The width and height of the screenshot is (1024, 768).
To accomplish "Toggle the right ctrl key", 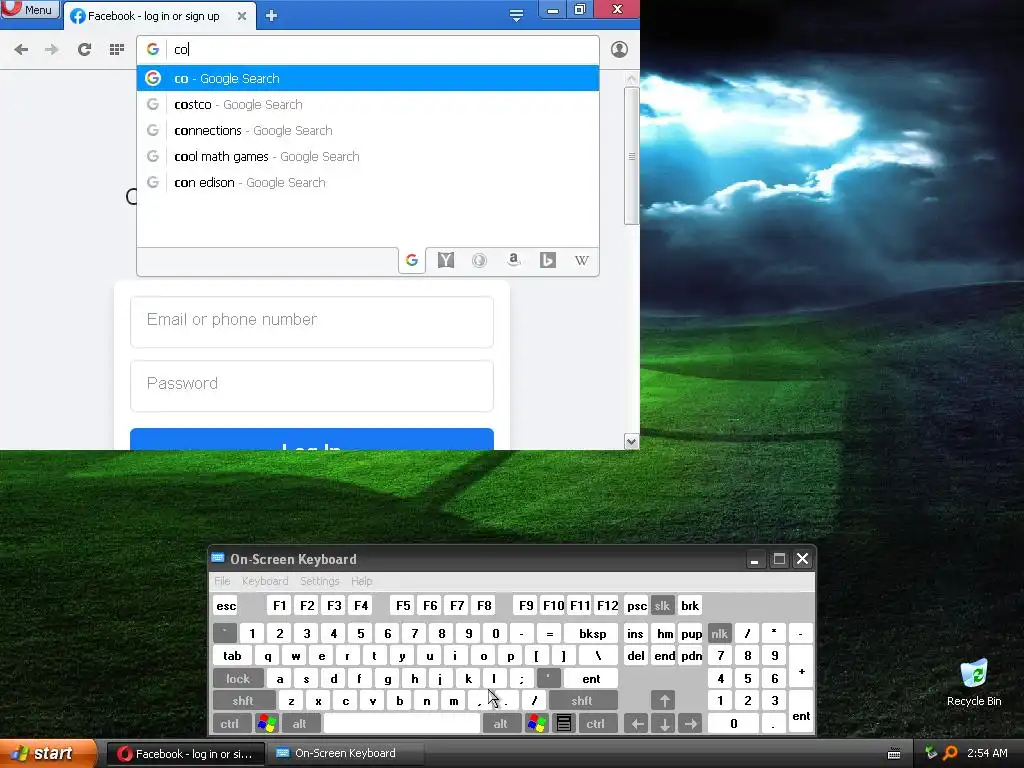I will (596, 724).
